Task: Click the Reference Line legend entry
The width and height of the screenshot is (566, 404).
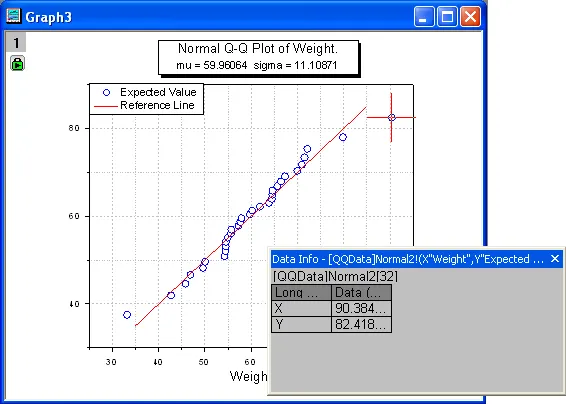Action: pyautogui.click(x=157, y=105)
